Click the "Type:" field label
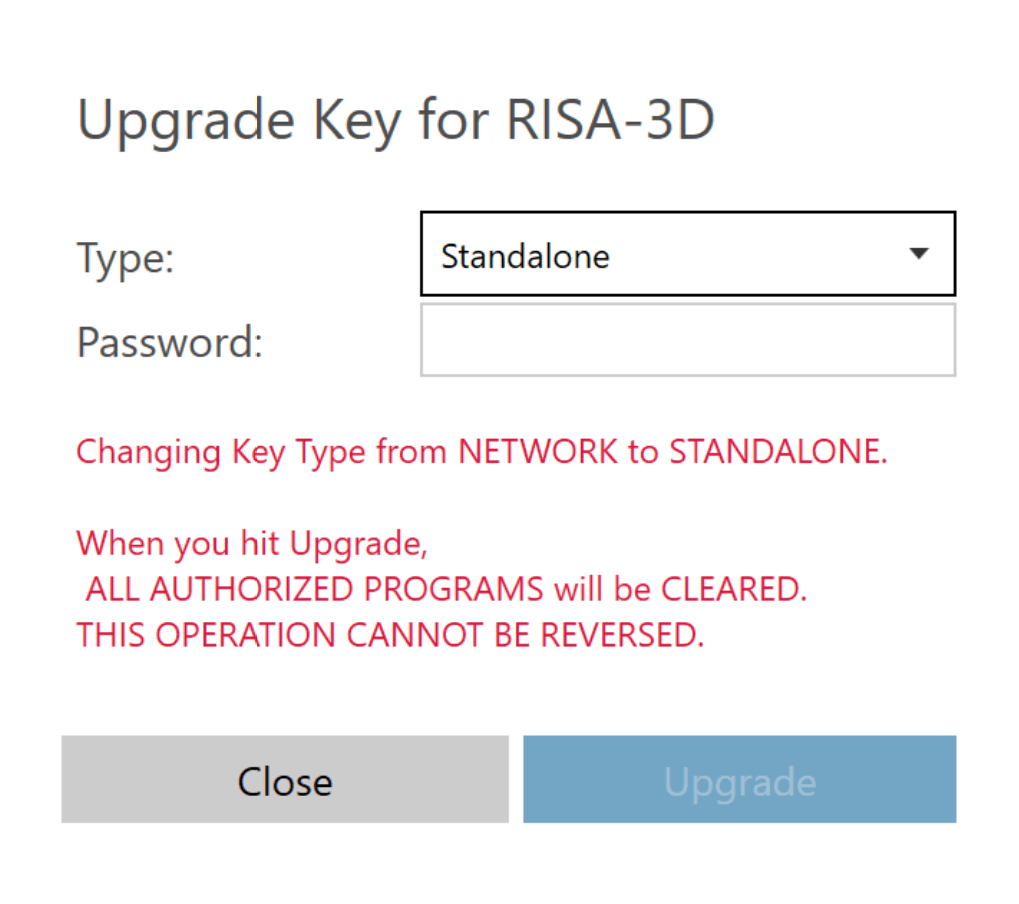This screenshot has width=1019, height=904. point(126,259)
